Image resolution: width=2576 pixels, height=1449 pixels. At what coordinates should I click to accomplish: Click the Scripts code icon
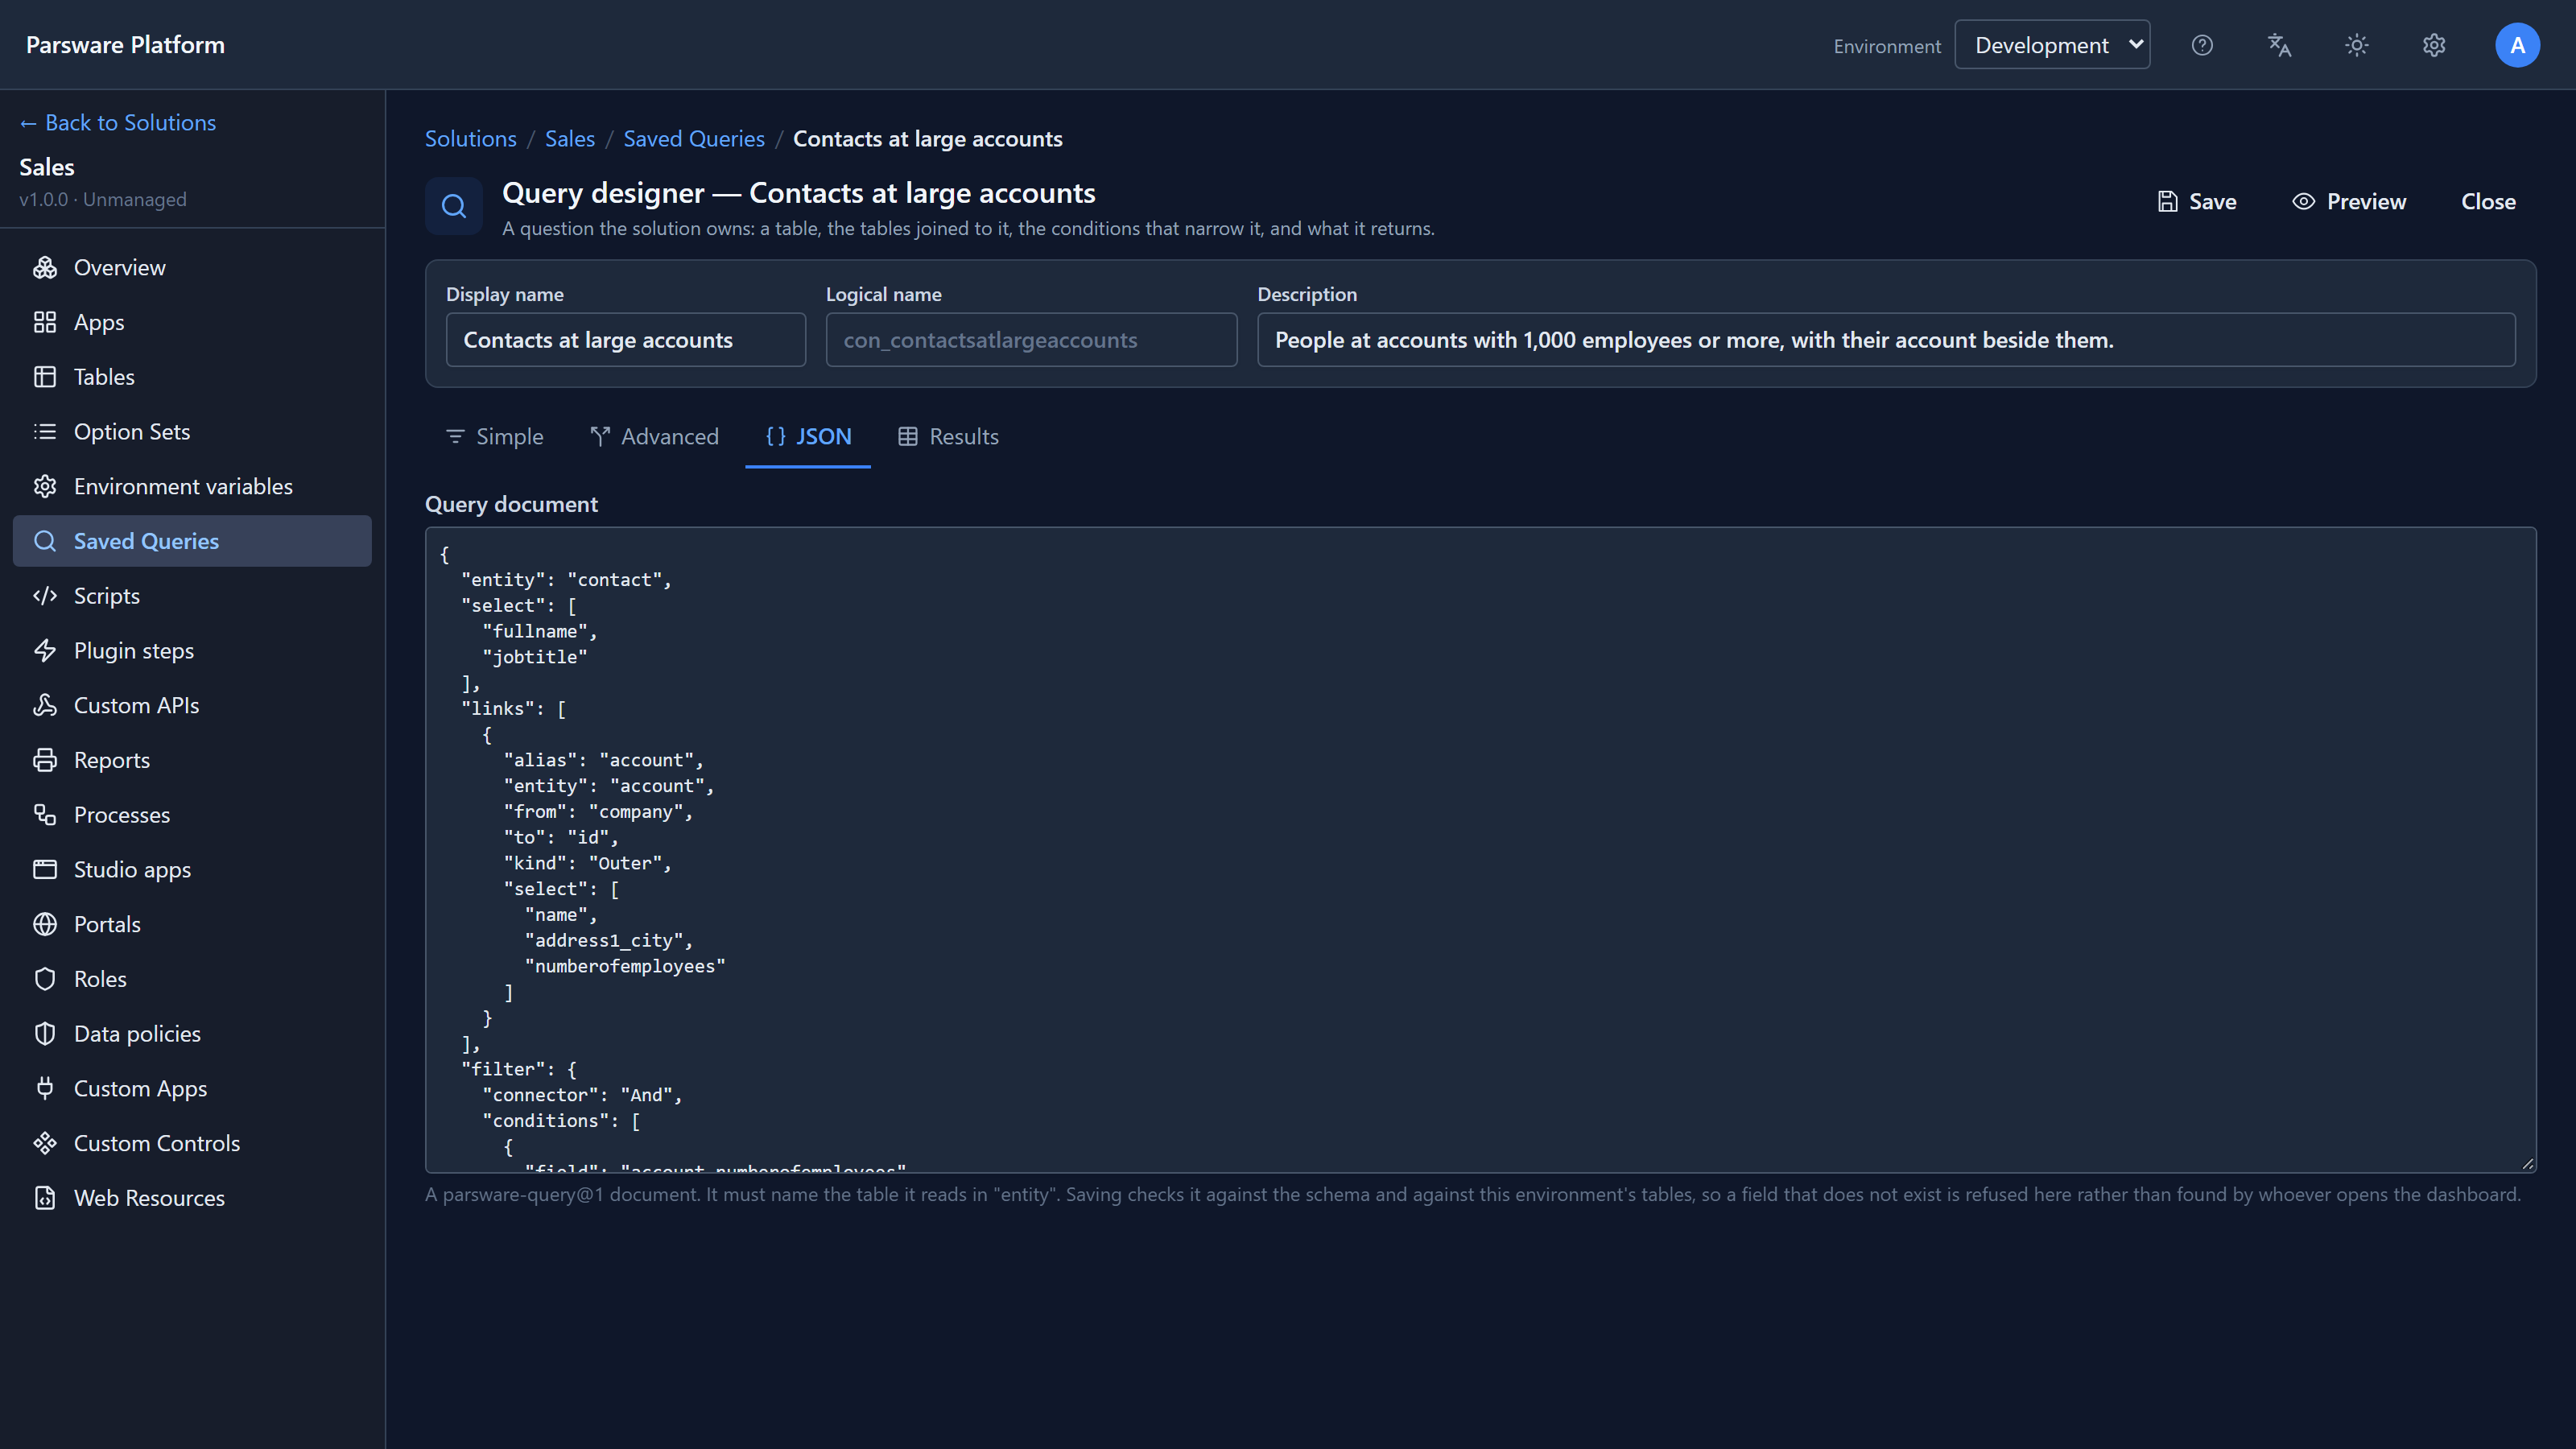coord(45,596)
